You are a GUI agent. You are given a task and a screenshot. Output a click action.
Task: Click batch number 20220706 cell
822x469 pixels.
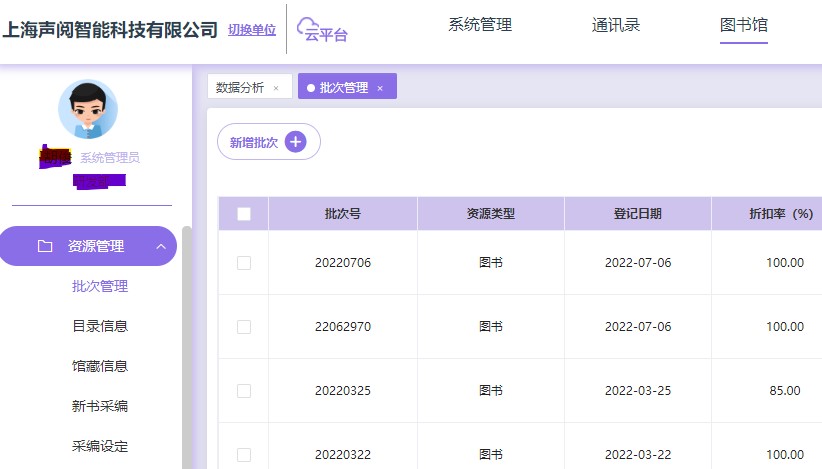point(343,263)
